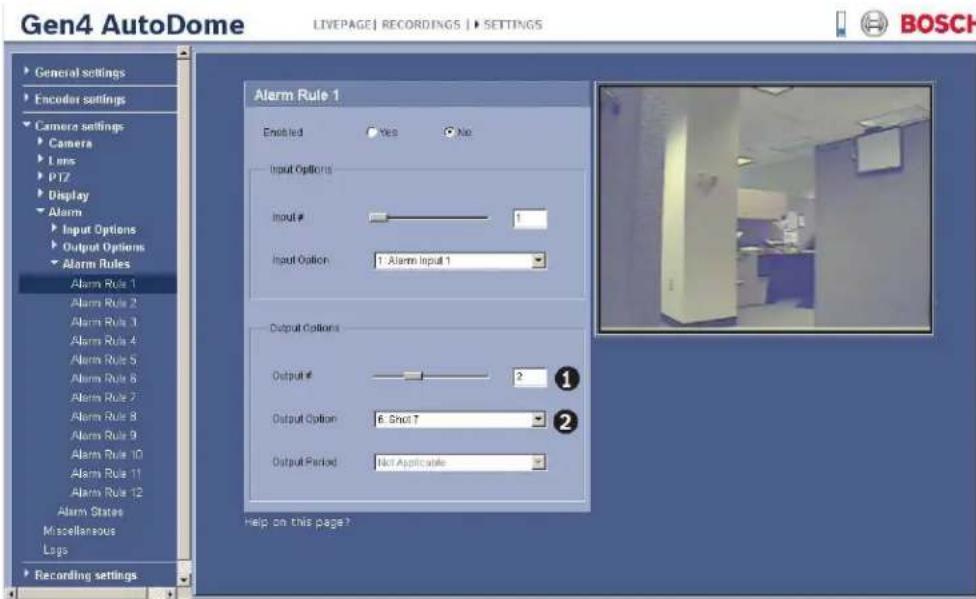
Task: Open Miscellaneous settings page
Action: tap(79, 531)
